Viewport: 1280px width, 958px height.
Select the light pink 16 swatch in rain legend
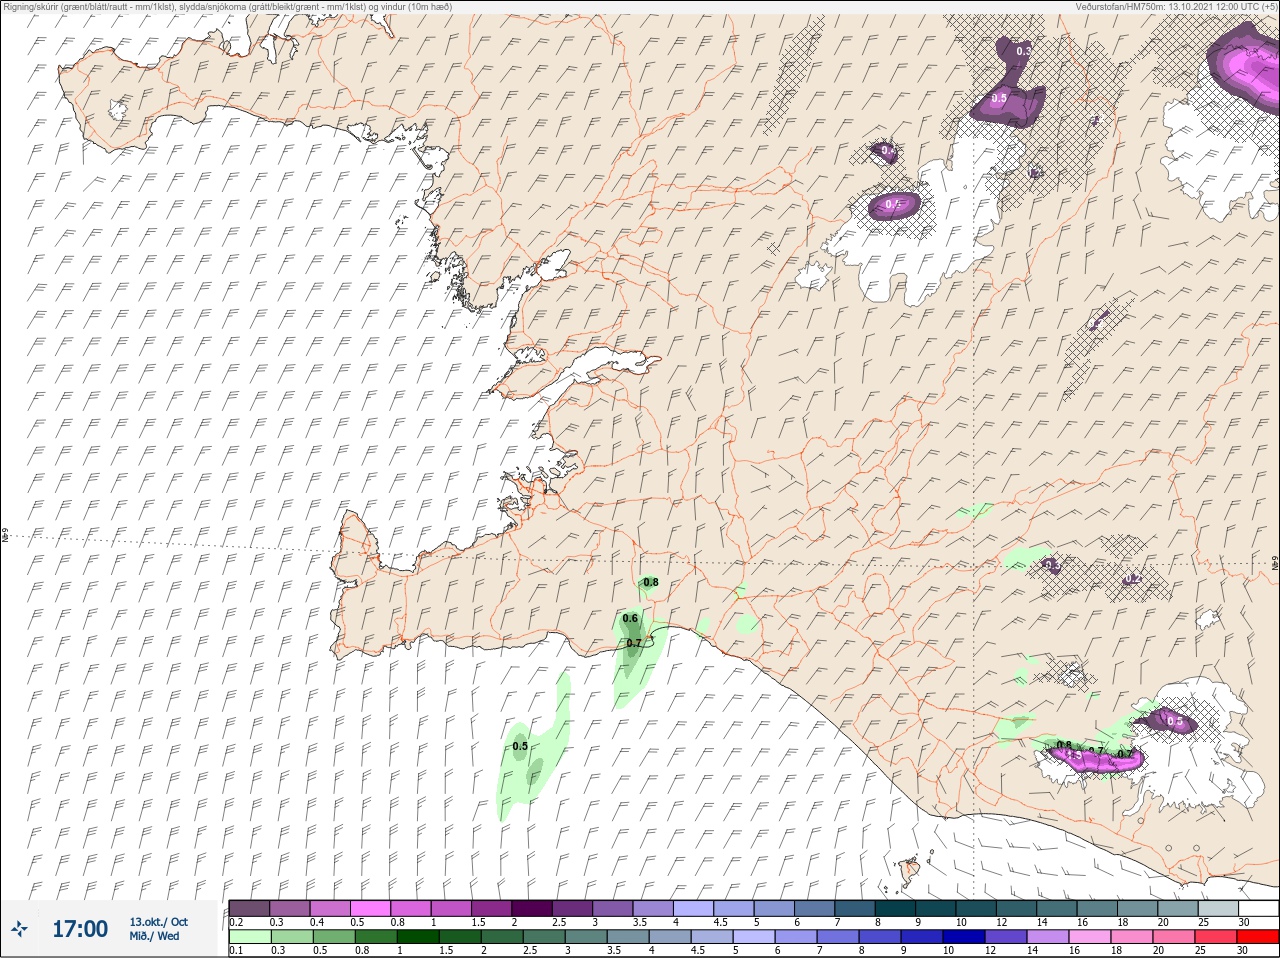tap(1090, 937)
